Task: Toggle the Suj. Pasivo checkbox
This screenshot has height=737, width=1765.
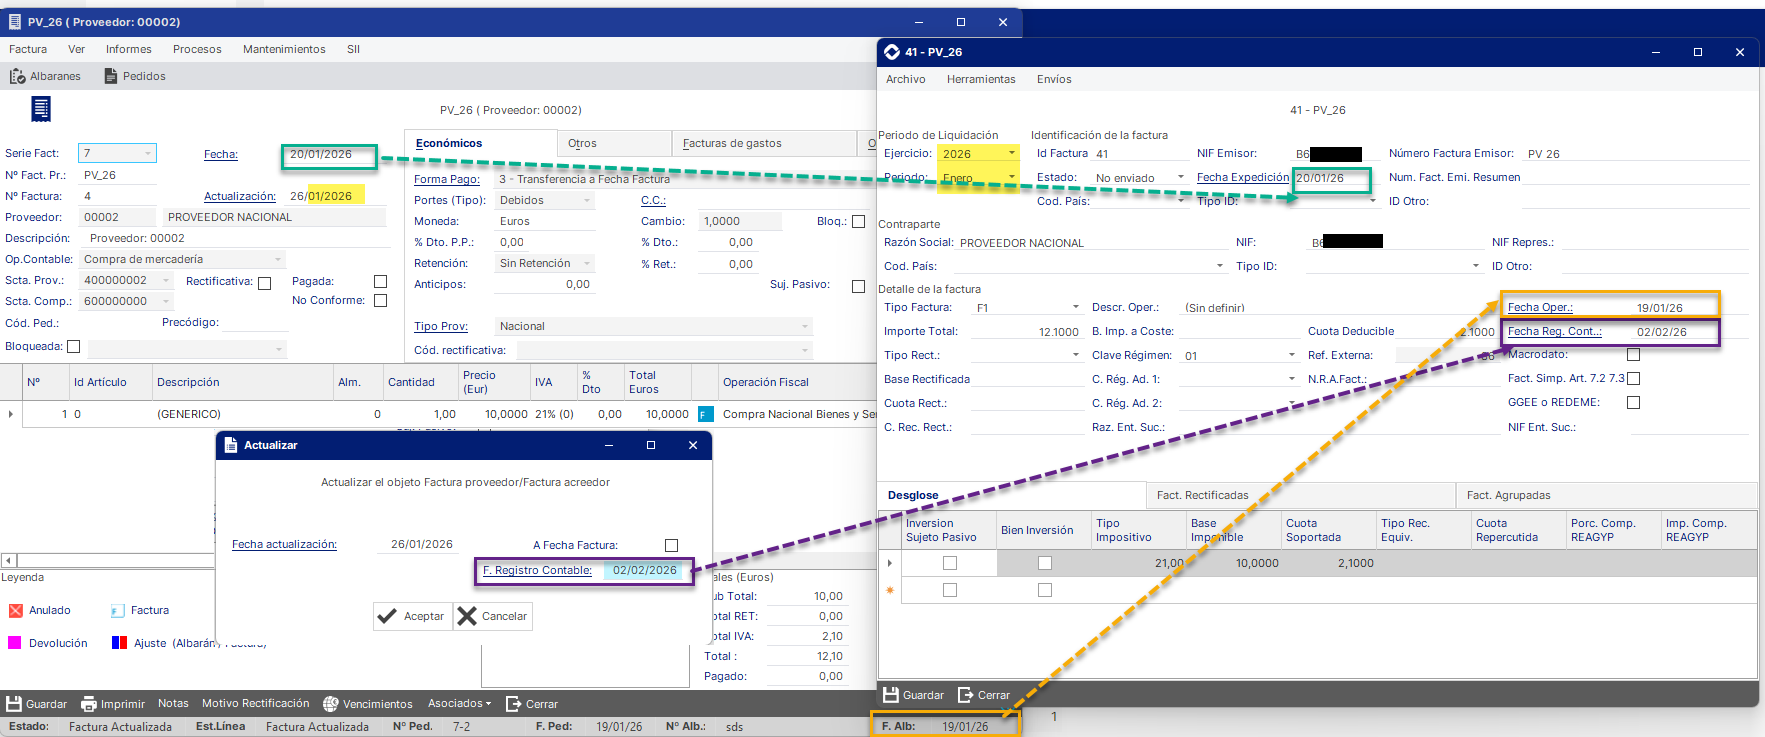Action: [x=858, y=286]
